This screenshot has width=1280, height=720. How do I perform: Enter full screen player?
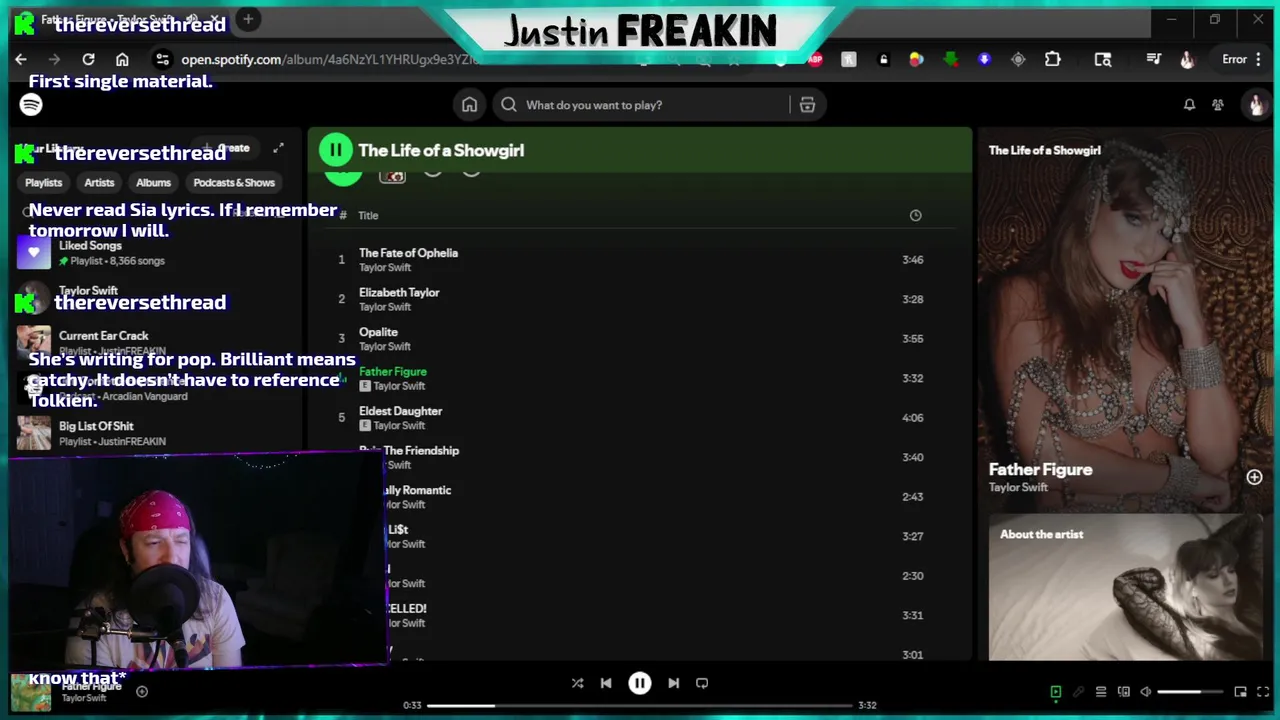[x=1263, y=692]
